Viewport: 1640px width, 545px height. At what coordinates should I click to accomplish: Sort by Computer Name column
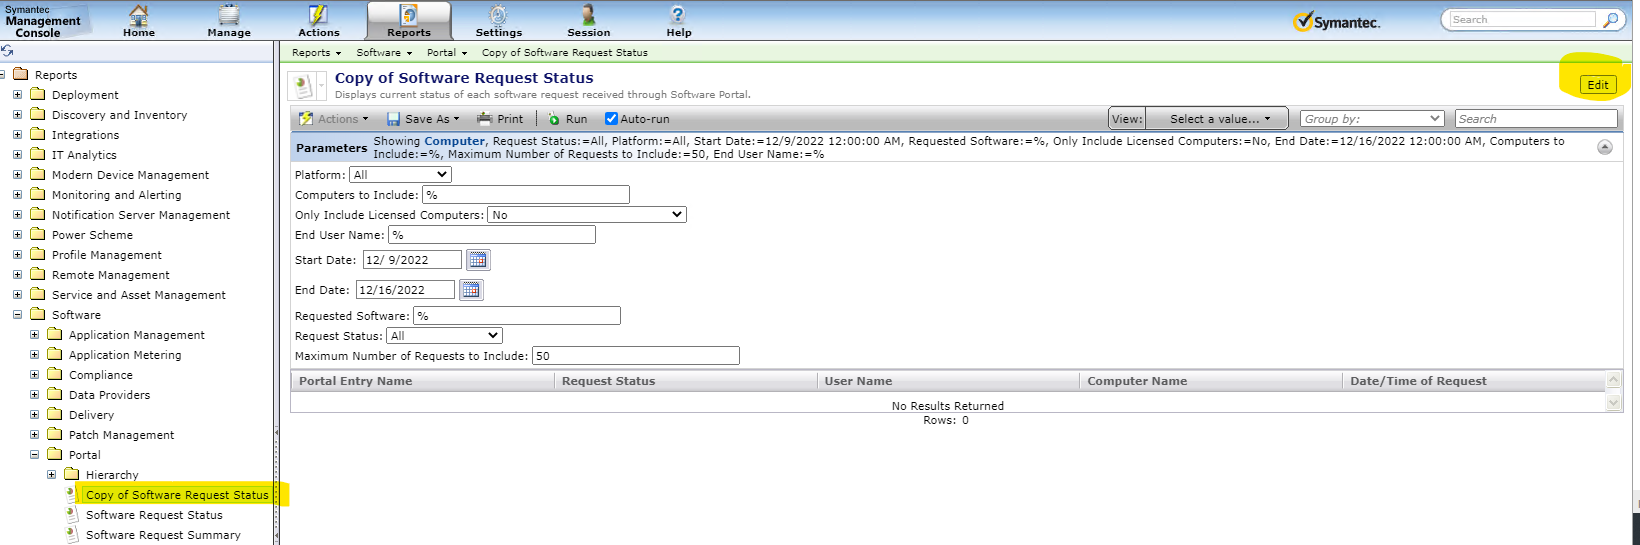[x=1210, y=381]
